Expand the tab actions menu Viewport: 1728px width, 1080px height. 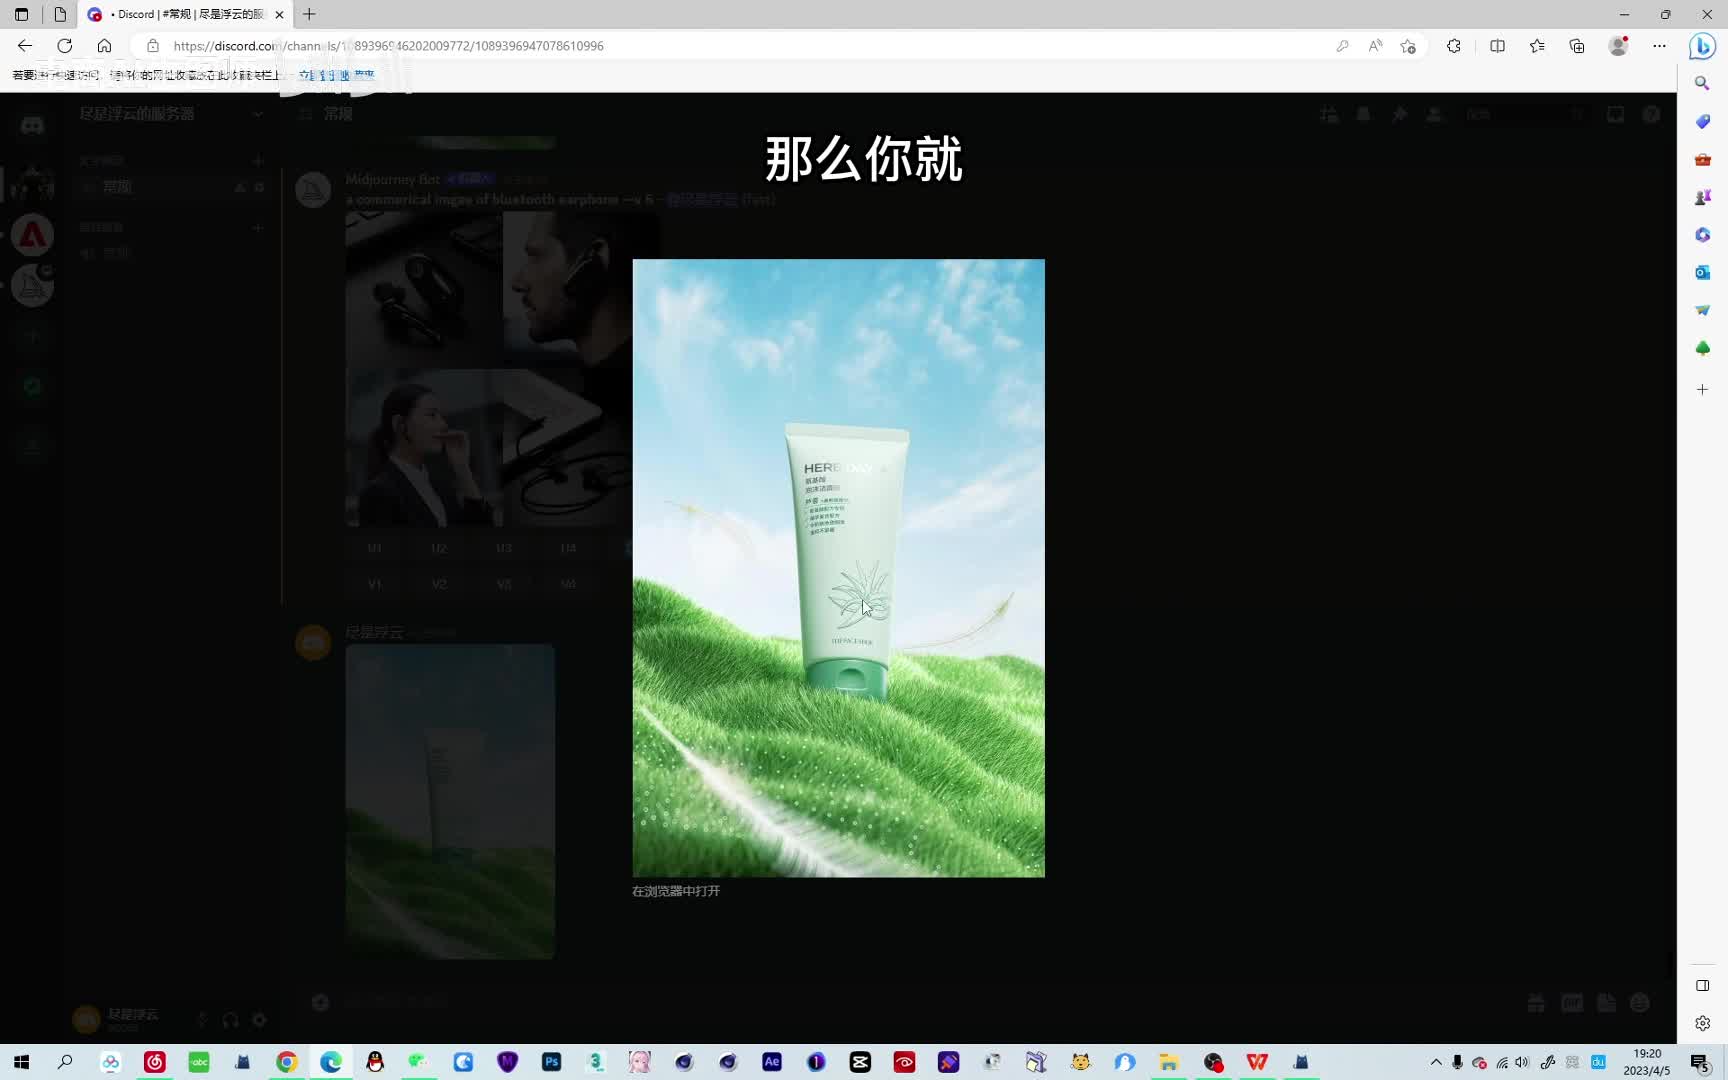(x=21, y=14)
